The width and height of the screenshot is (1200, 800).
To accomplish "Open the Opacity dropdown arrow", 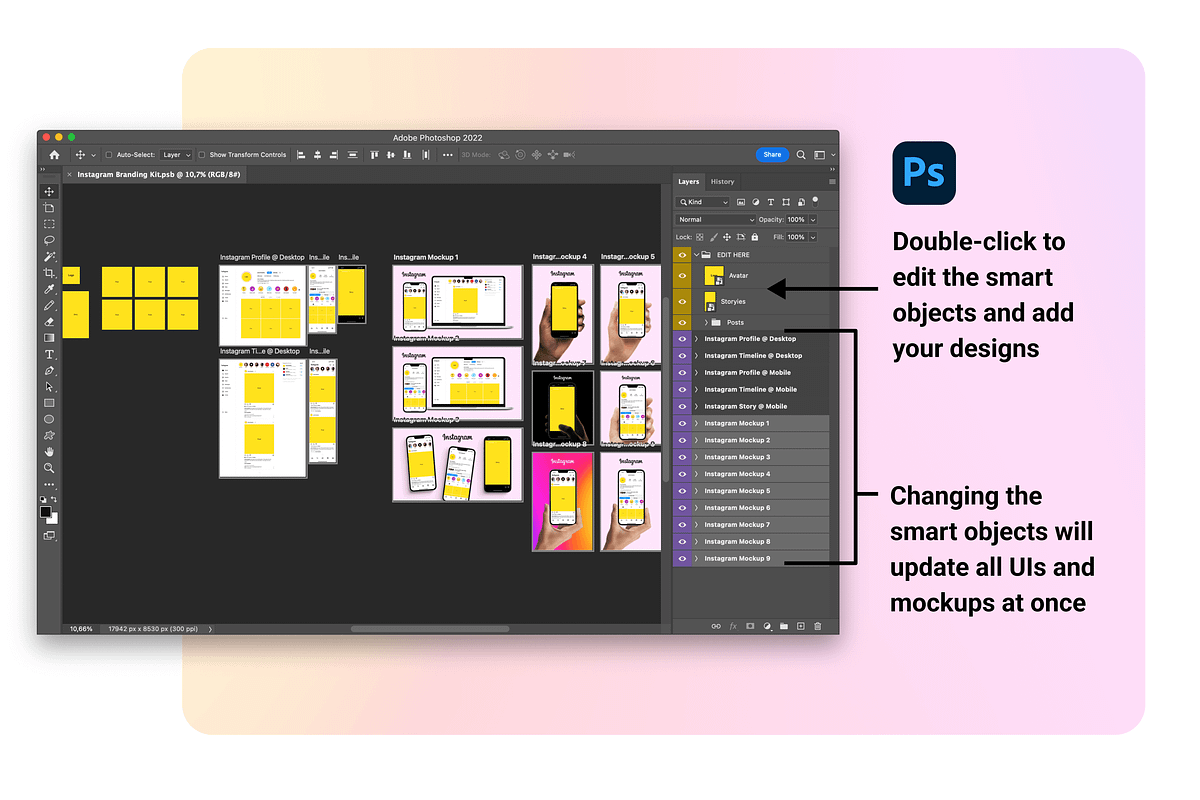I will (x=813, y=220).
